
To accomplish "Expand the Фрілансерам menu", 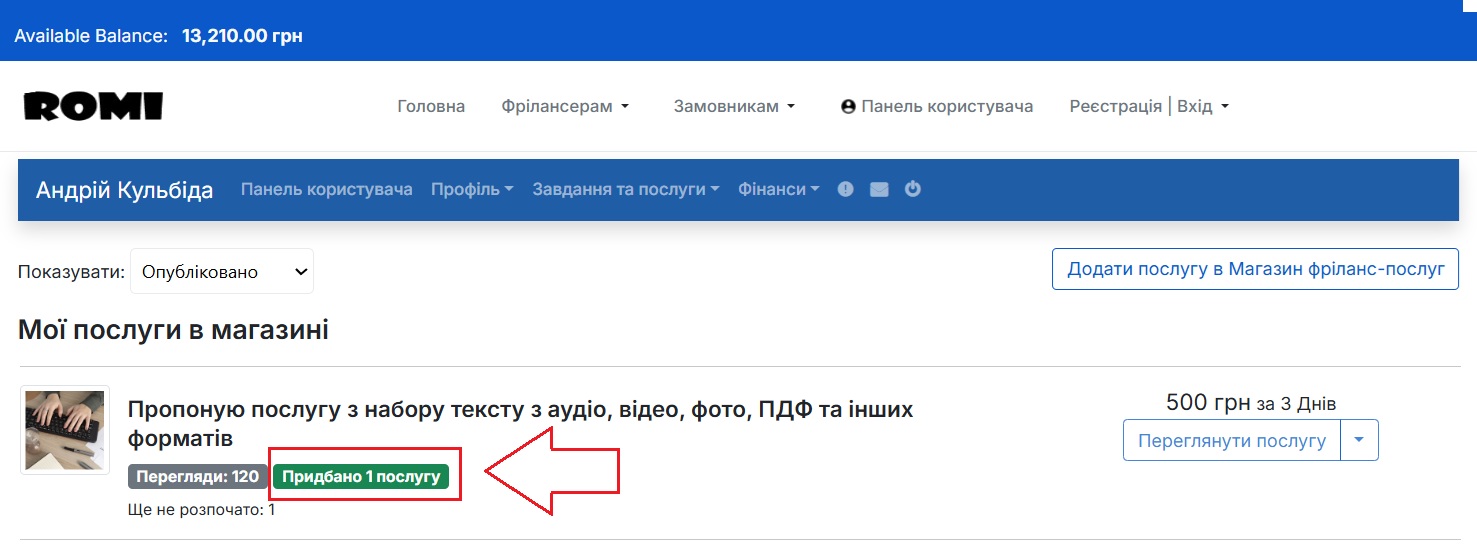I will tap(565, 106).
